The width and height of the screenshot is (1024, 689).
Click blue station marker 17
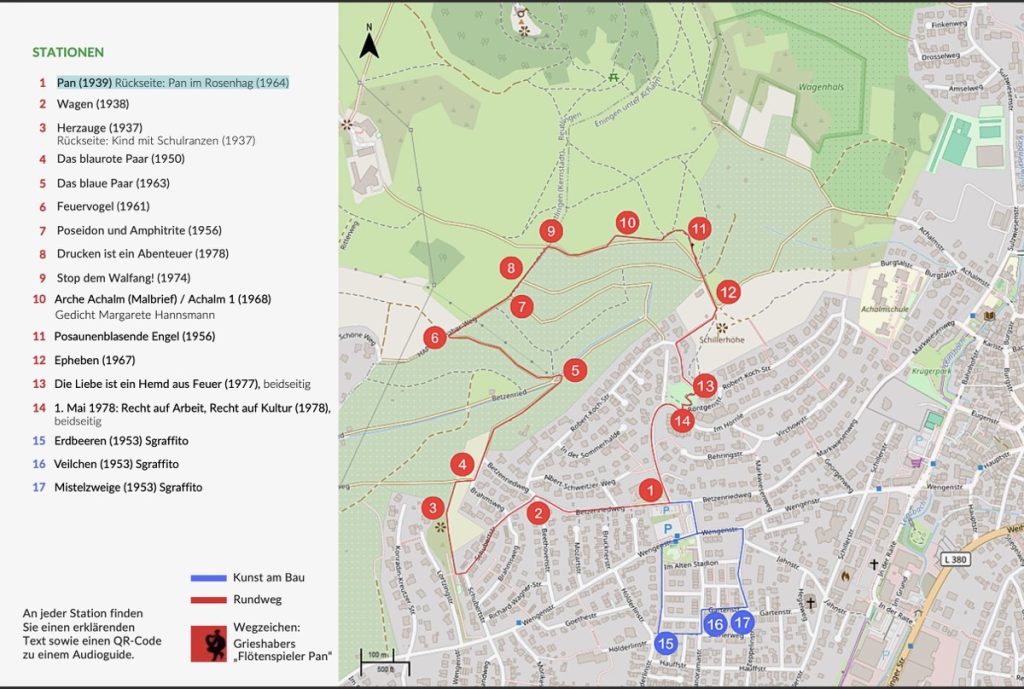click(x=743, y=622)
